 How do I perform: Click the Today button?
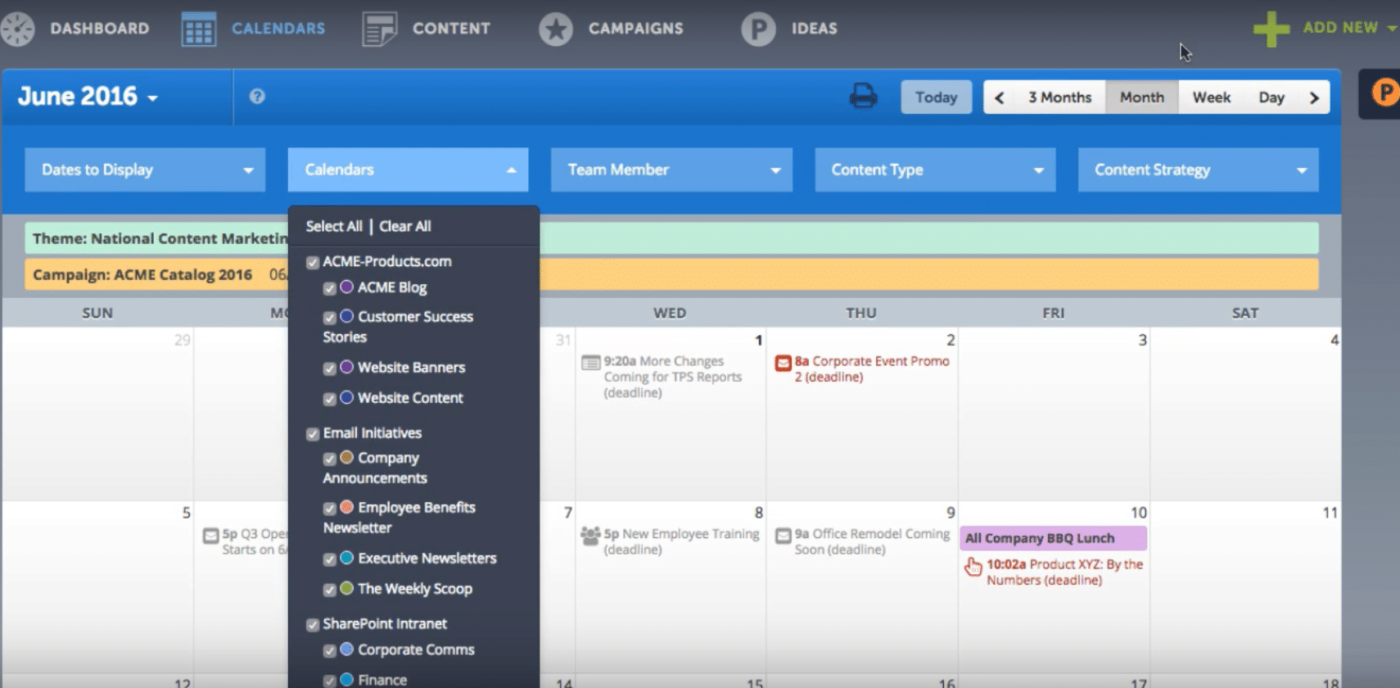tap(936, 96)
